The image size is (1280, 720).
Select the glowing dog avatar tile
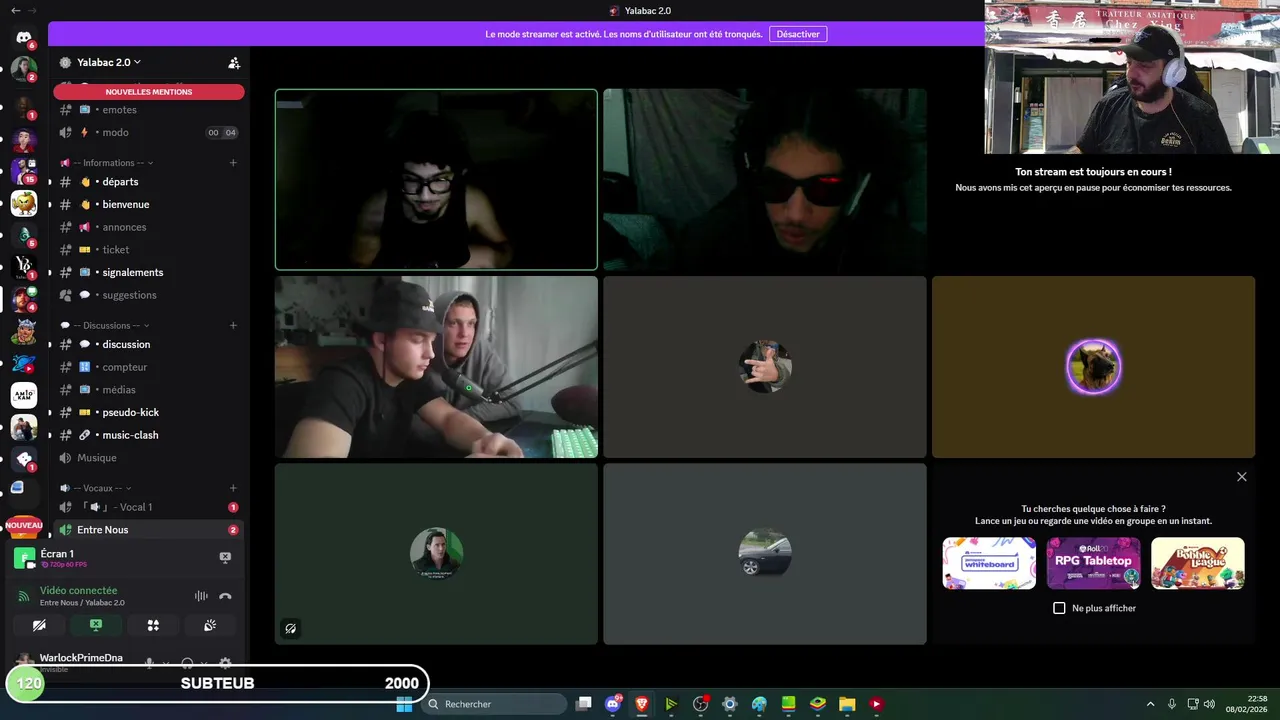(x=1093, y=367)
